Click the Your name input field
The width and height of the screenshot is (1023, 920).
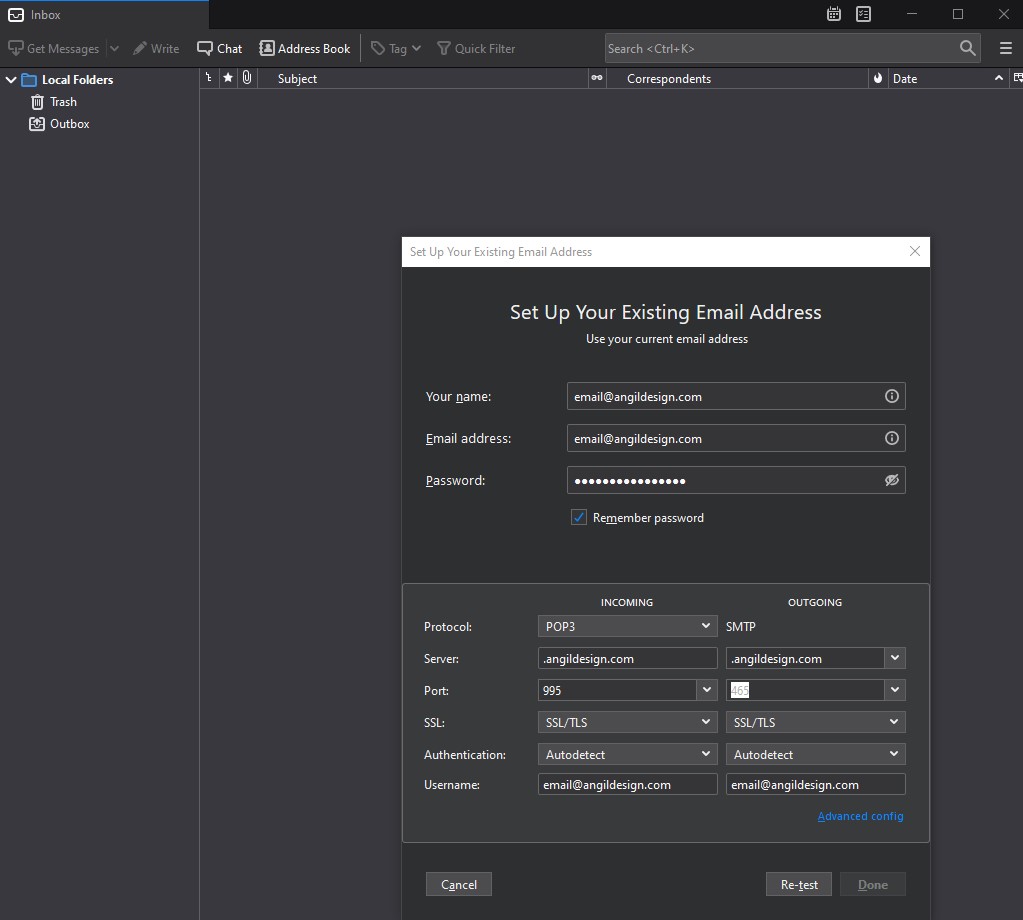click(x=736, y=396)
